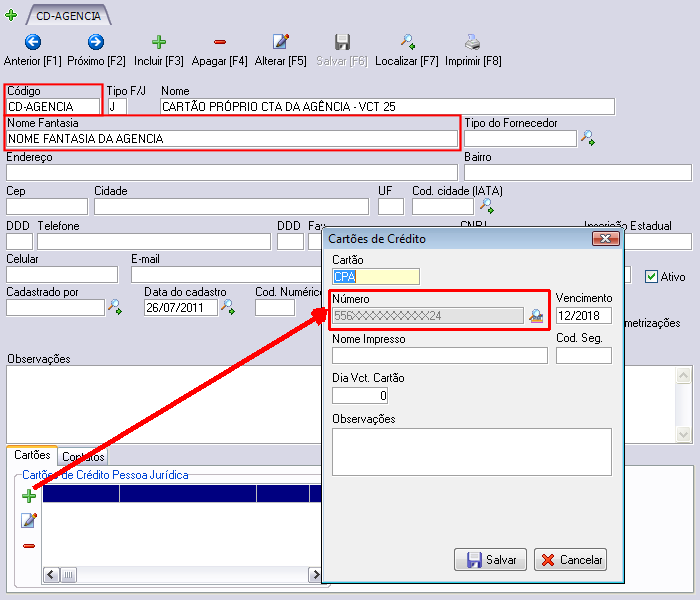
Task: Click scroll up arrow in Observações area
Action: 683,375
